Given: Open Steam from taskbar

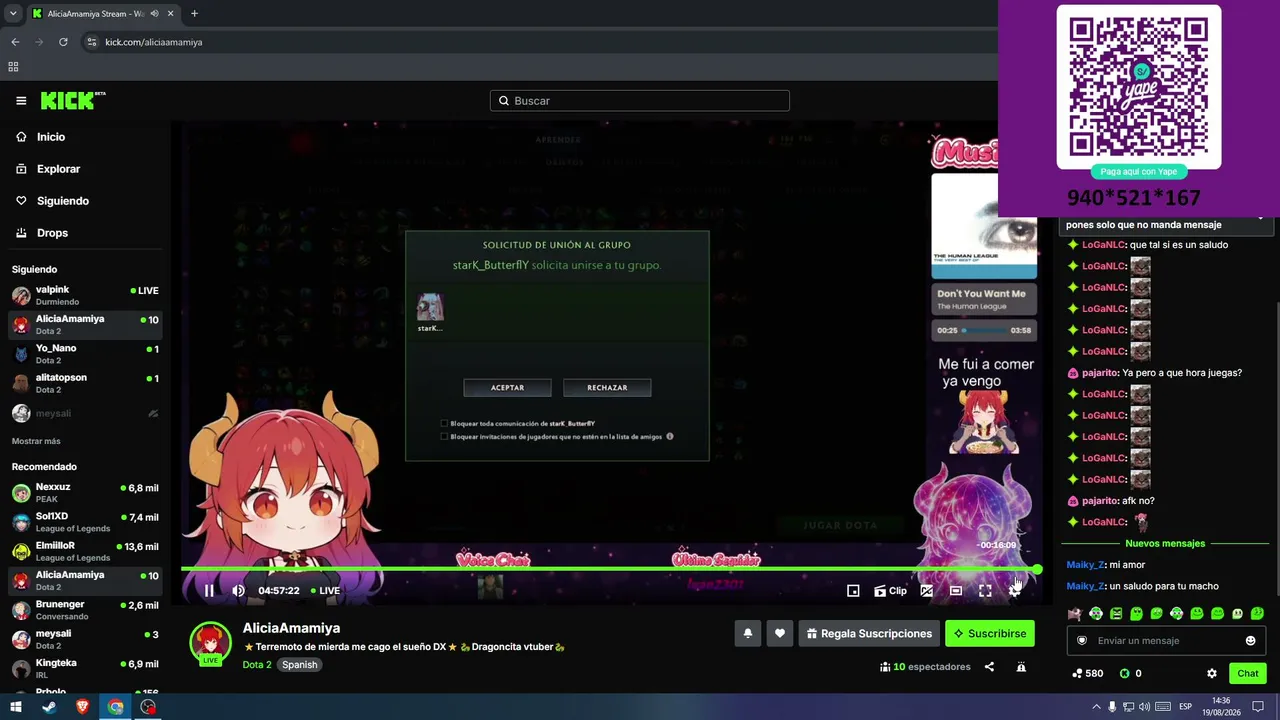Looking at the screenshot, I should point(49,707).
